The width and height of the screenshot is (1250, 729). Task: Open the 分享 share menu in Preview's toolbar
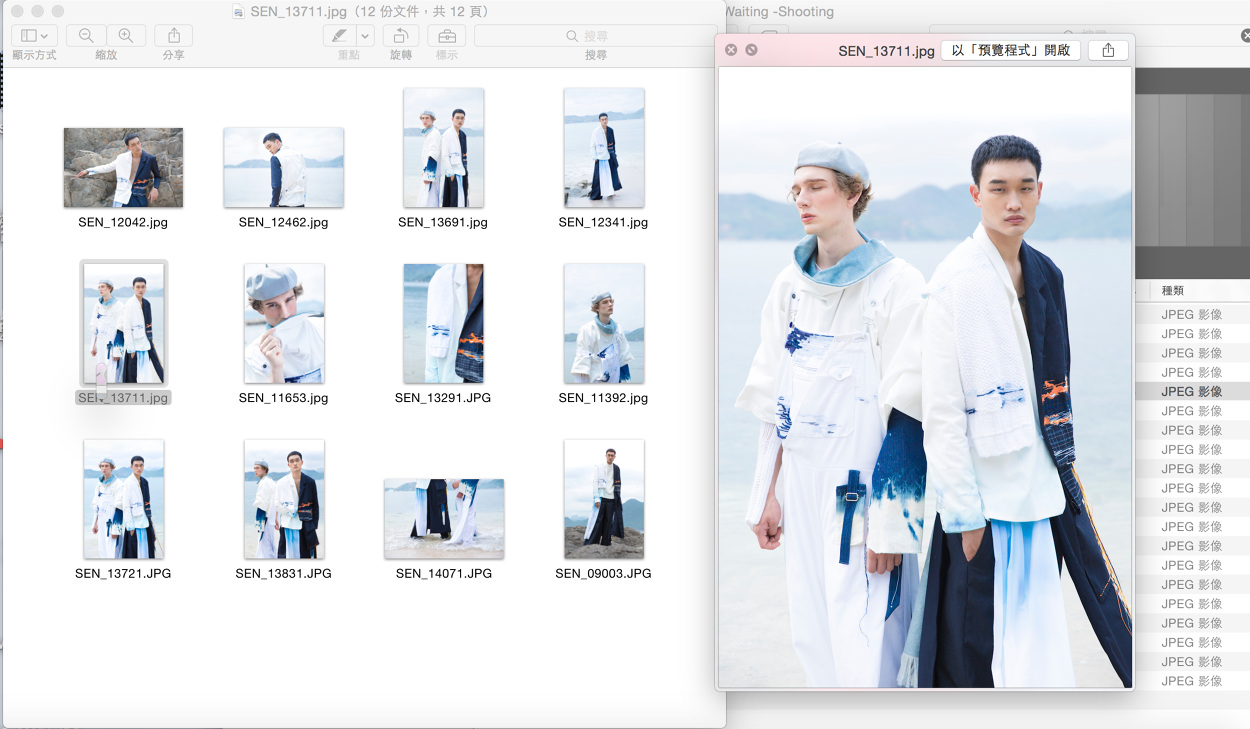174,36
